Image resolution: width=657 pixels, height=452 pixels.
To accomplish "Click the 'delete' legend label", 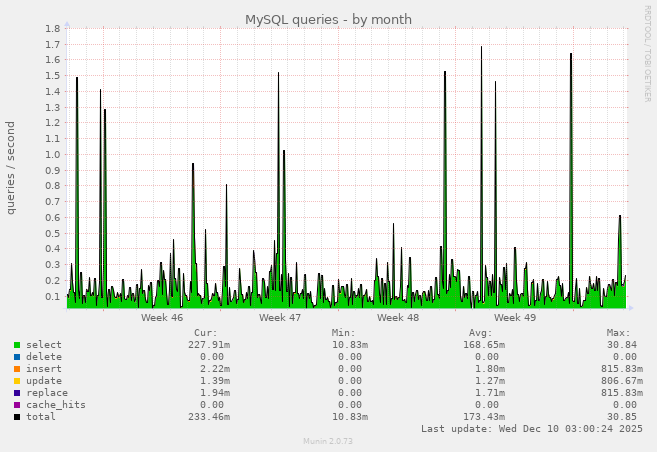I will (44, 356).
